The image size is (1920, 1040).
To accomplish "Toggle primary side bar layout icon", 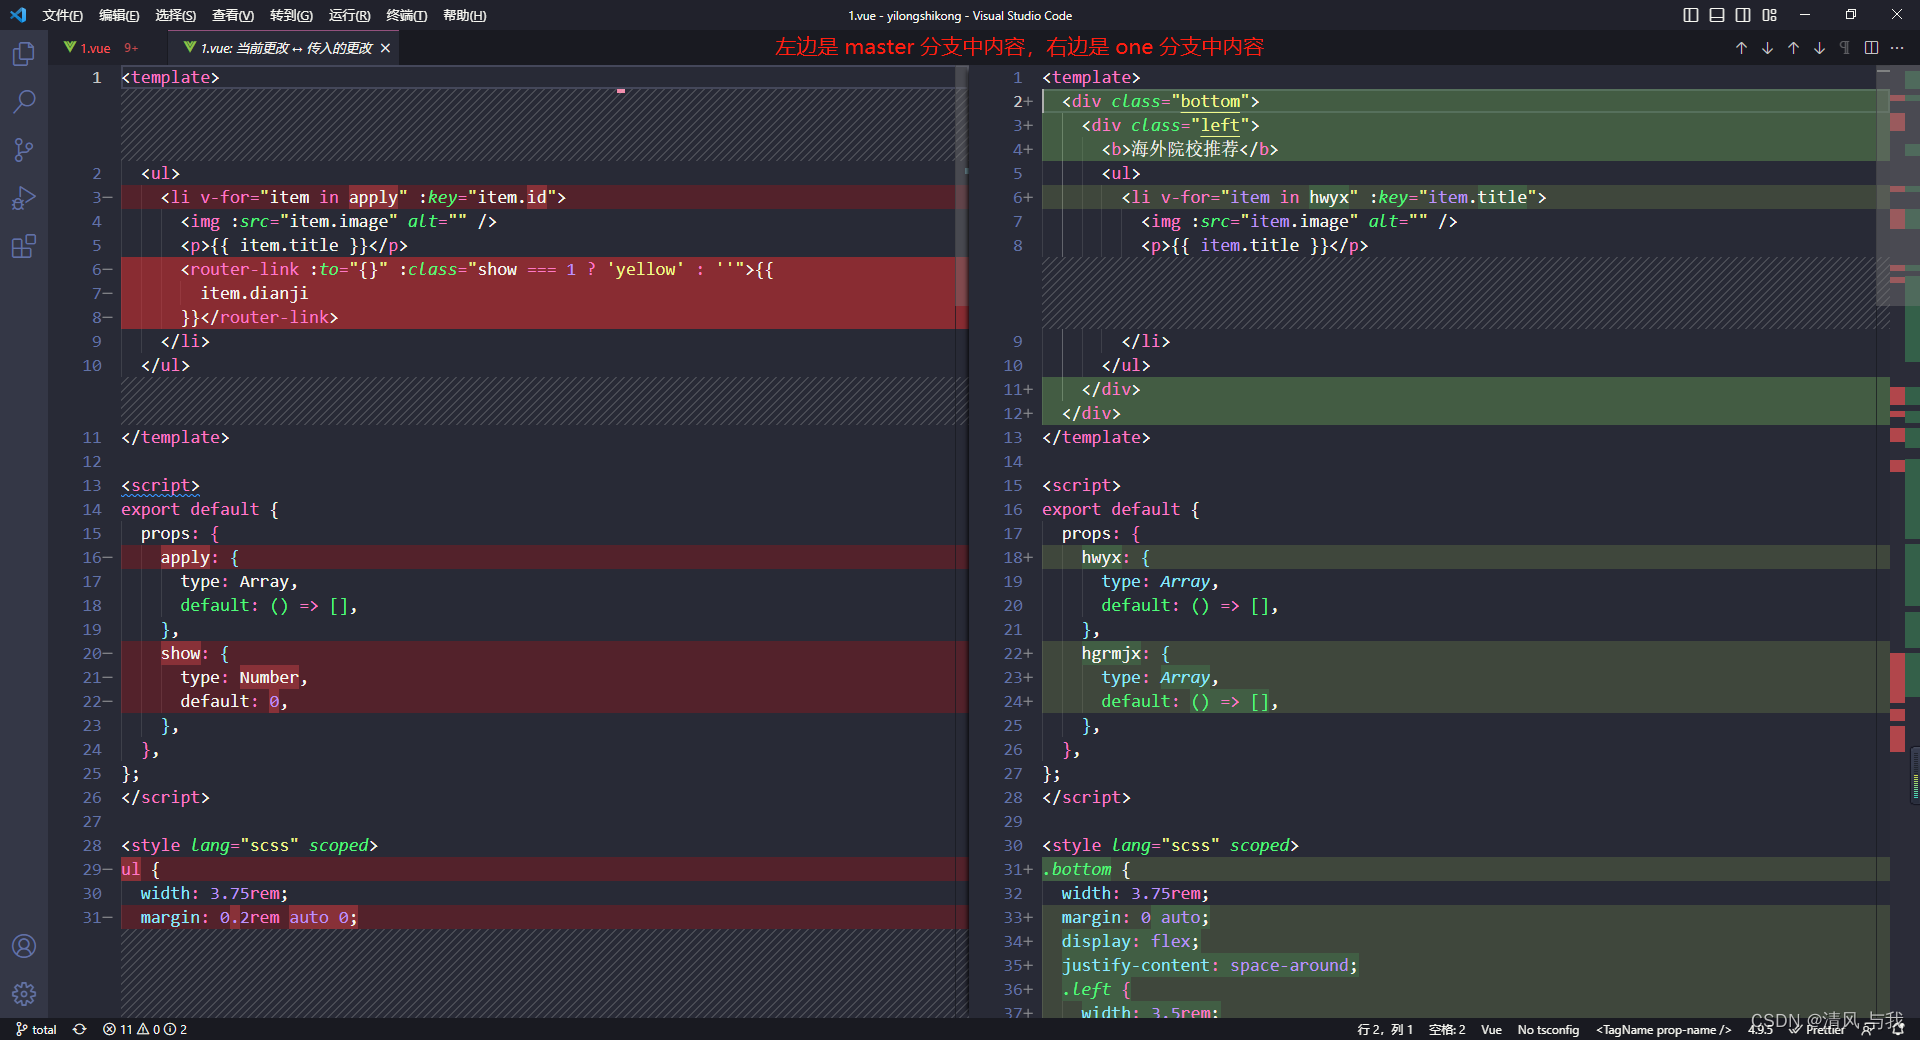I will (1691, 15).
